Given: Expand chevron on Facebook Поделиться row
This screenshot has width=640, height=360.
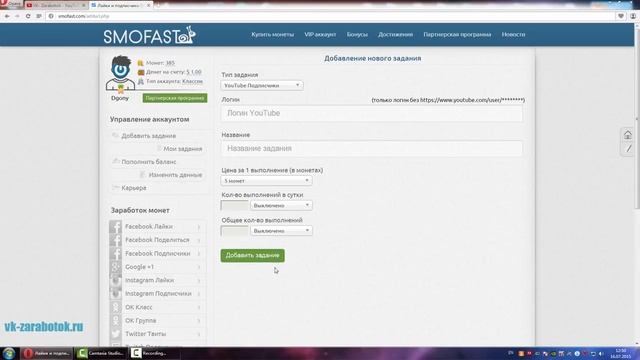Looking at the screenshot, I should (199, 240).
